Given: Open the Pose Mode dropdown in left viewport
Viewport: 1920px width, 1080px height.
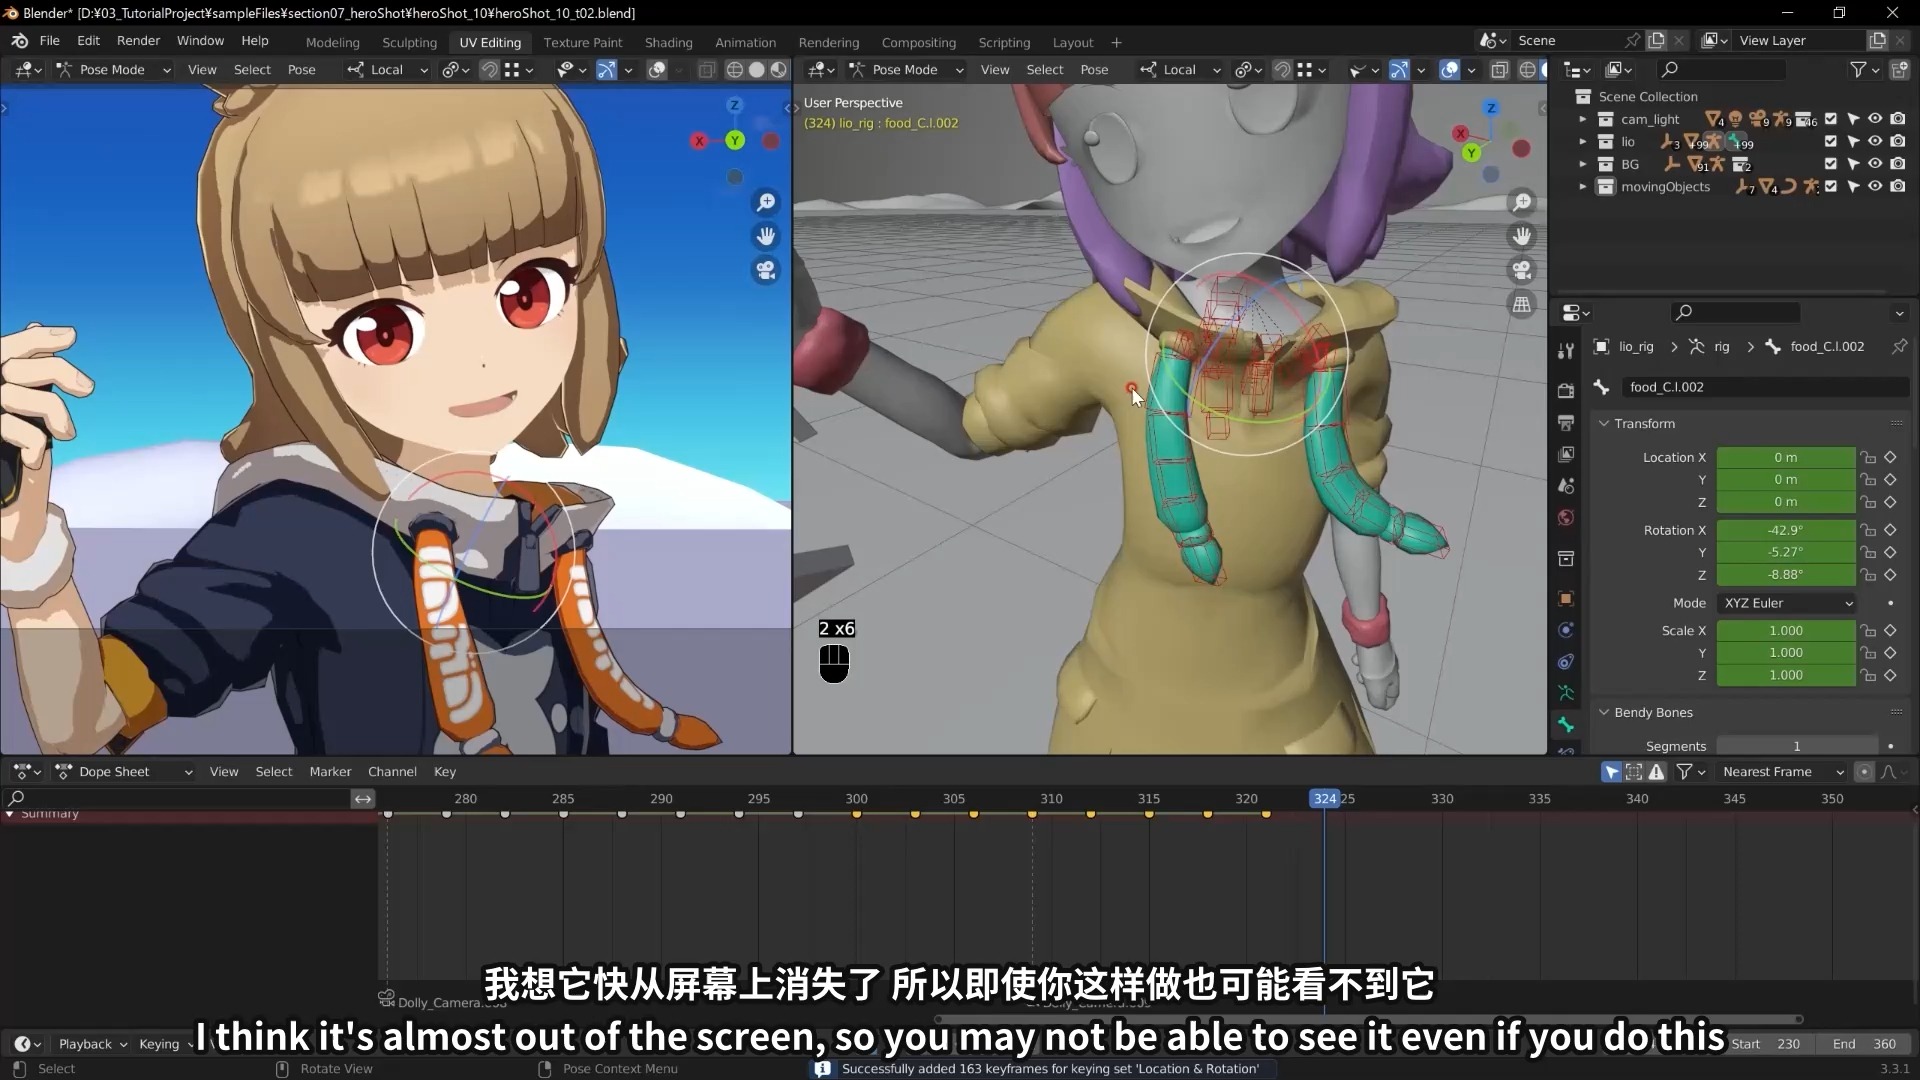Looking at the screenshot, I should click(113, 69).
